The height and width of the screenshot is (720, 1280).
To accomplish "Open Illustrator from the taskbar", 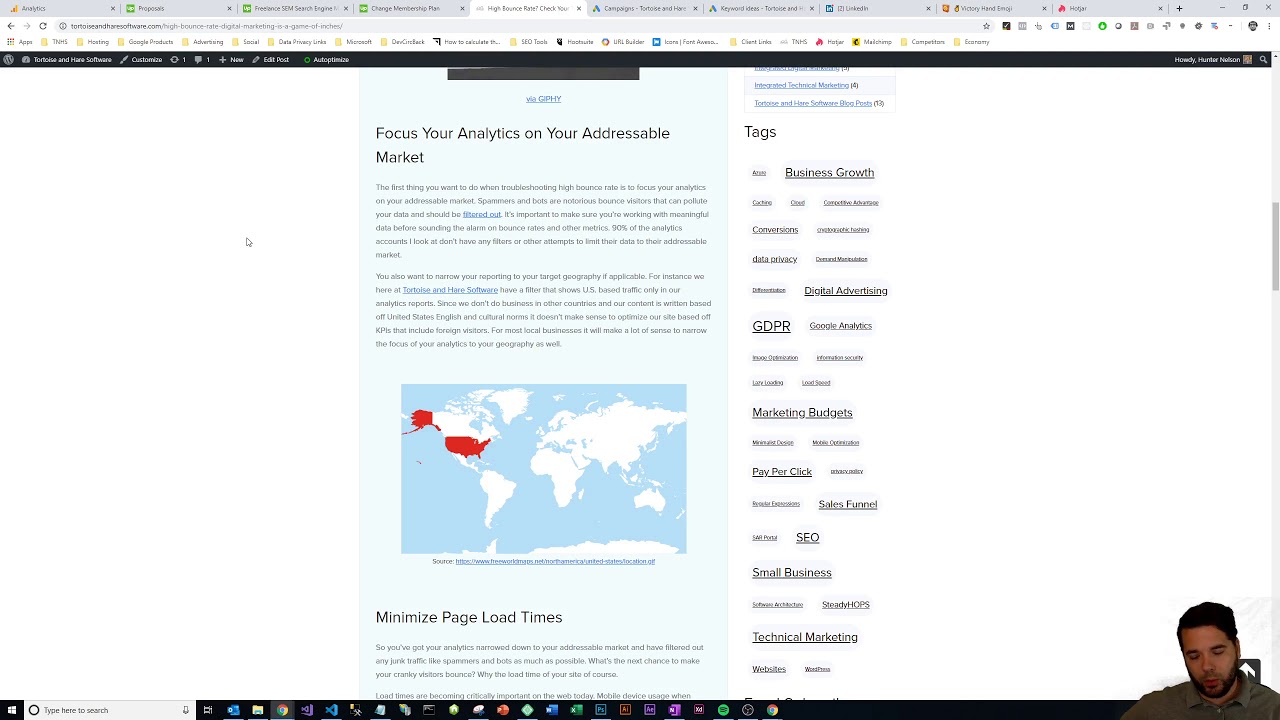I will click(x=625, y=710).
